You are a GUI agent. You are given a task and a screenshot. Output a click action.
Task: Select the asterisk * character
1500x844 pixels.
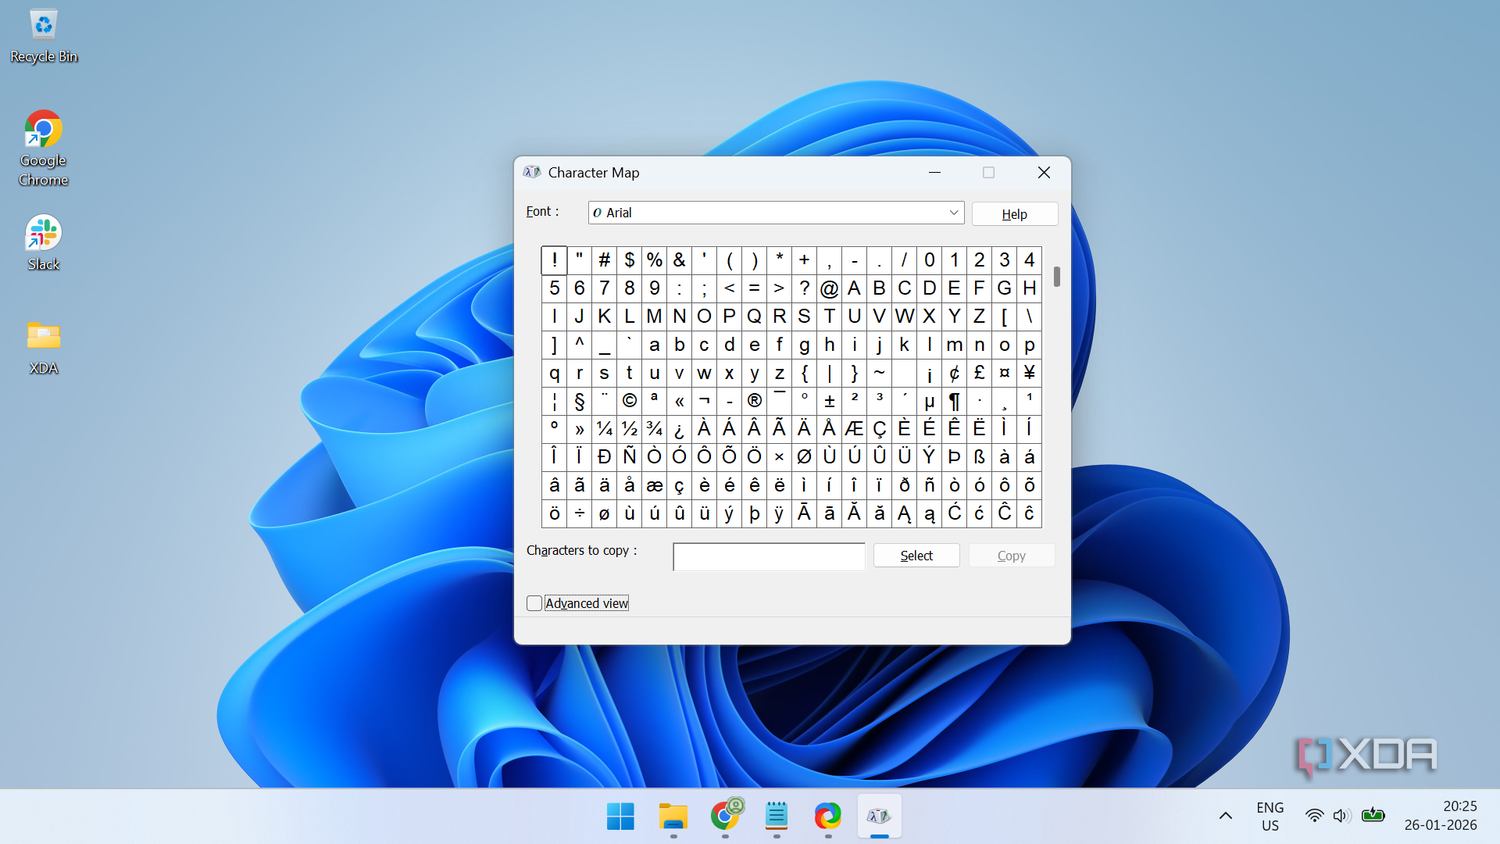[x=779, y=260]
